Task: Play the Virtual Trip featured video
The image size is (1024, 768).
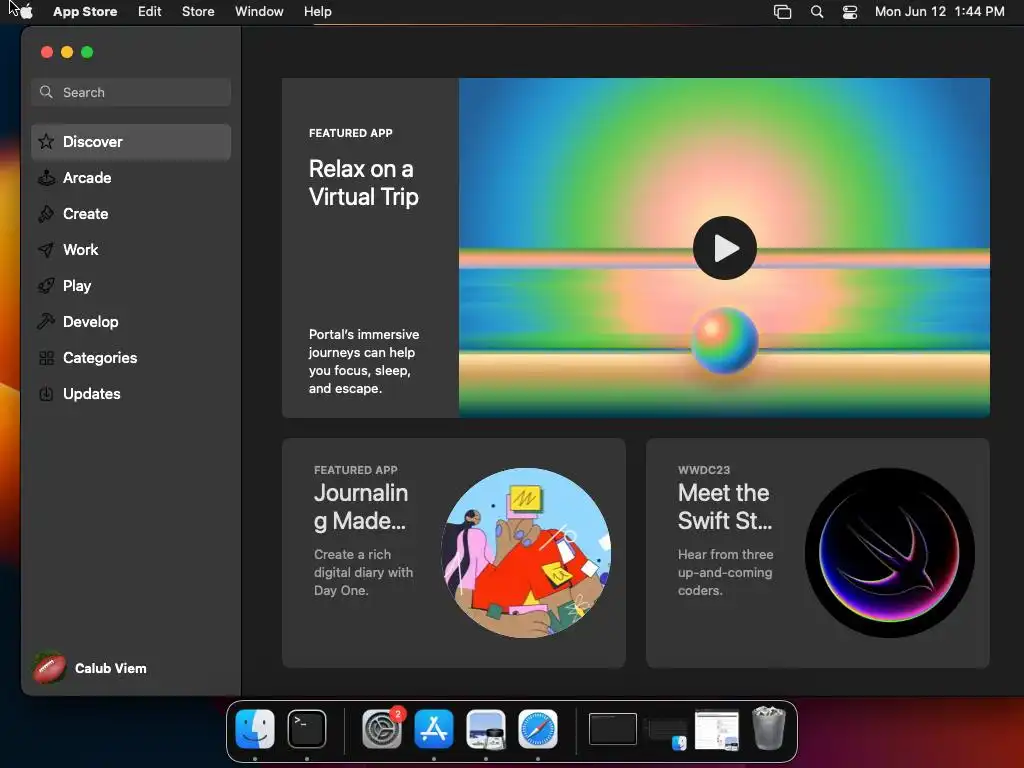Action: point(725,248)
